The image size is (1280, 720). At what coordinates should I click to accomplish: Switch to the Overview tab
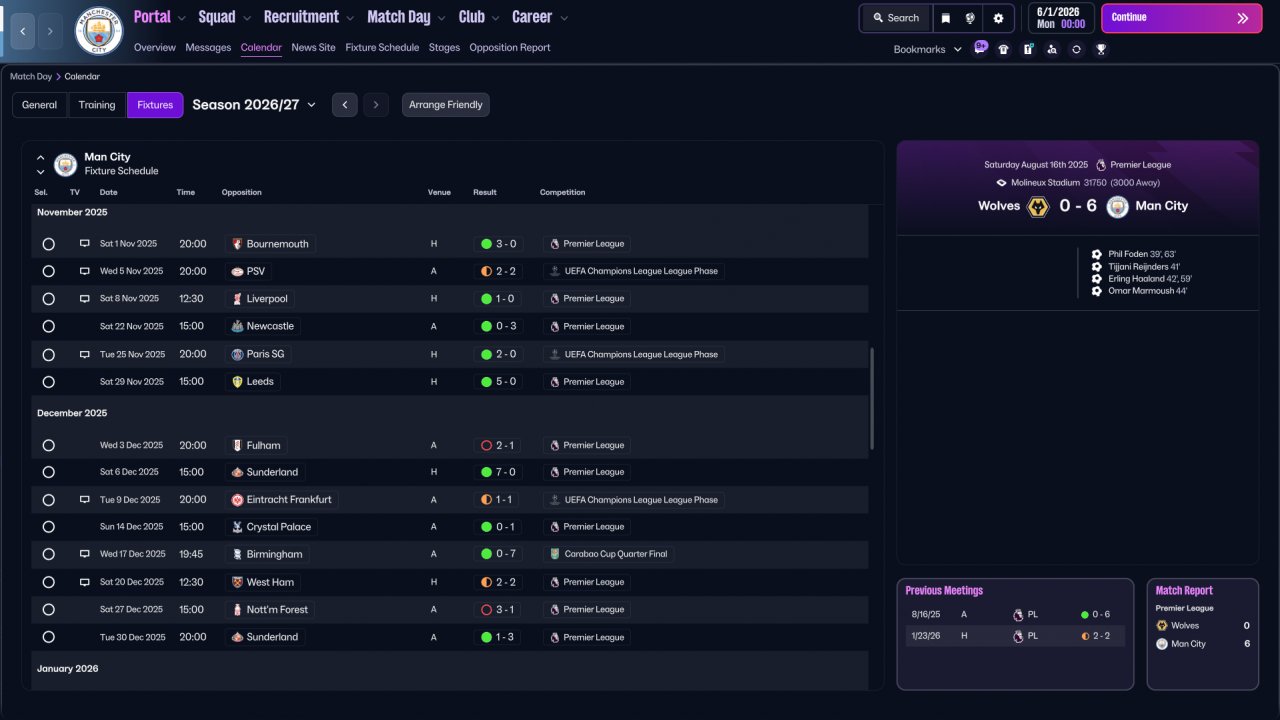[155, 47]
